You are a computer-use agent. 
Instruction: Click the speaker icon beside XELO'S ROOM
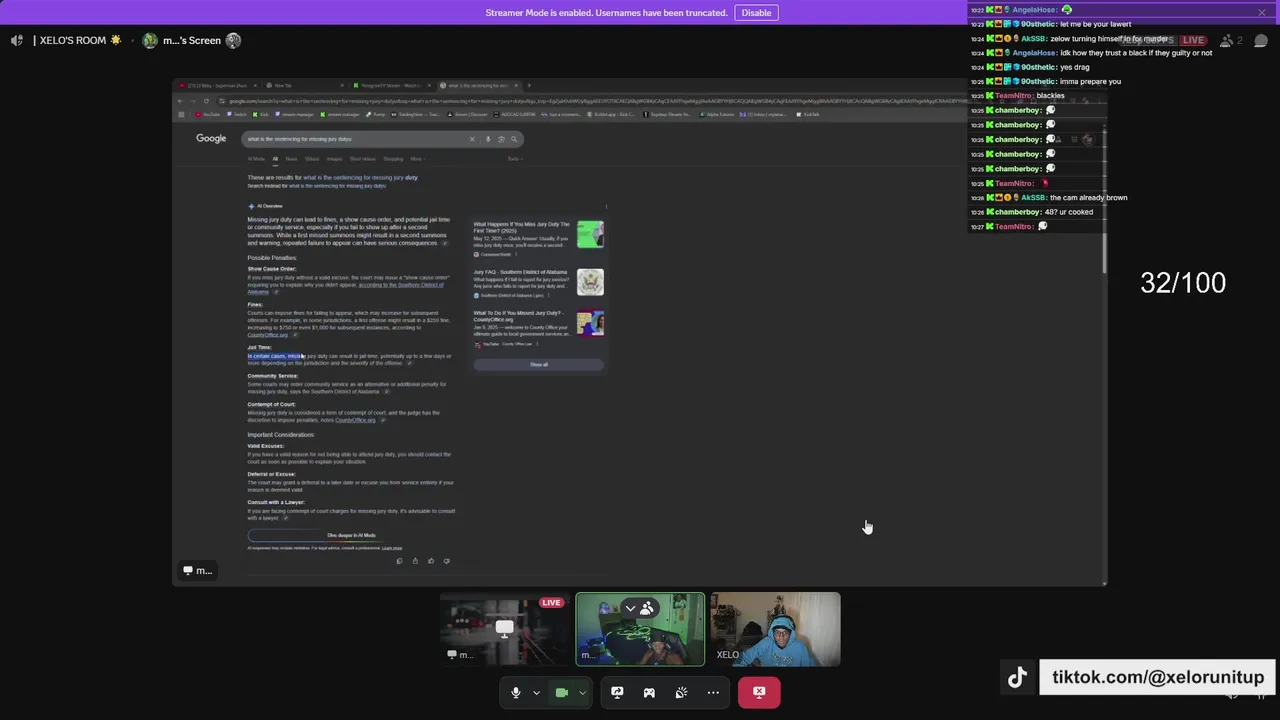pyautogui.click(x=17, y=40)
